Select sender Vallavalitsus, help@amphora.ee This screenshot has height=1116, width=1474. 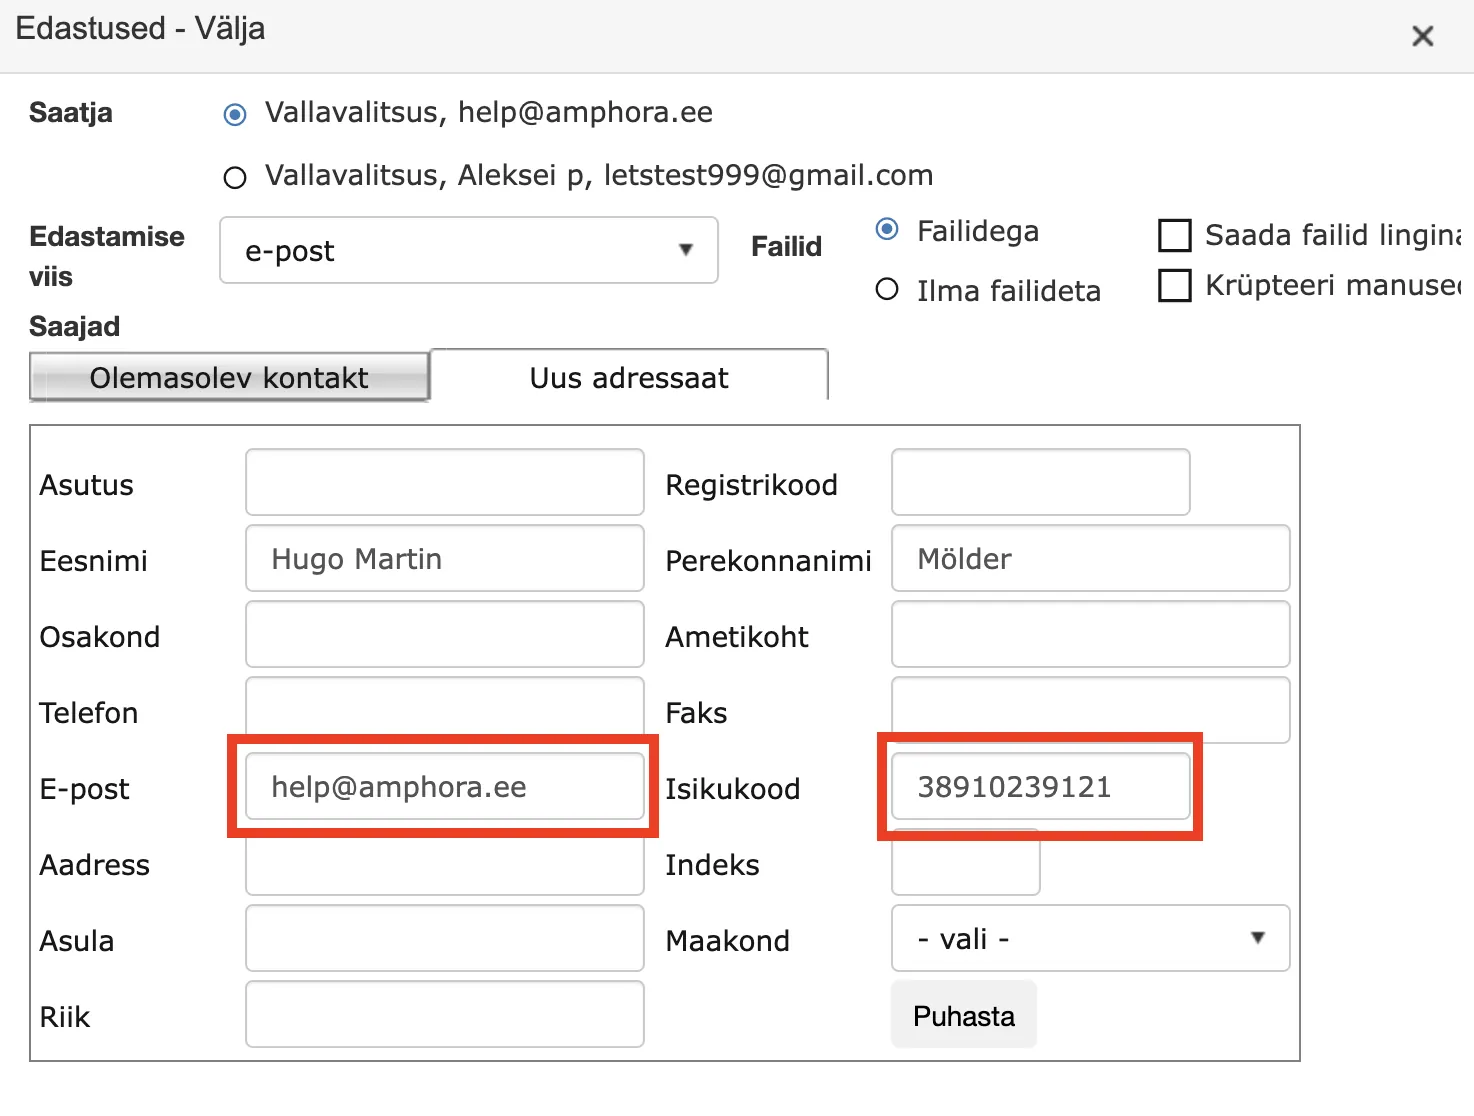tap(235, 115)
